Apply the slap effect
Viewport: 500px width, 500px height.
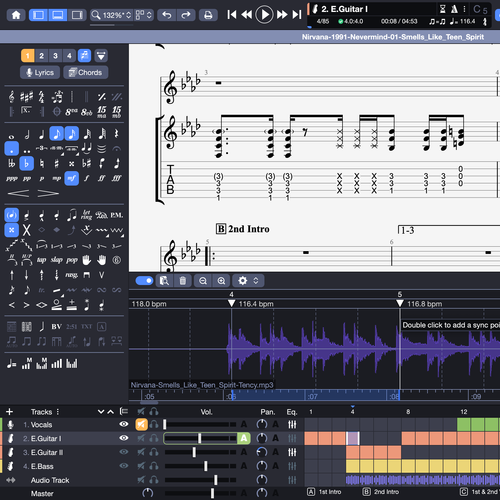(56, 260)
